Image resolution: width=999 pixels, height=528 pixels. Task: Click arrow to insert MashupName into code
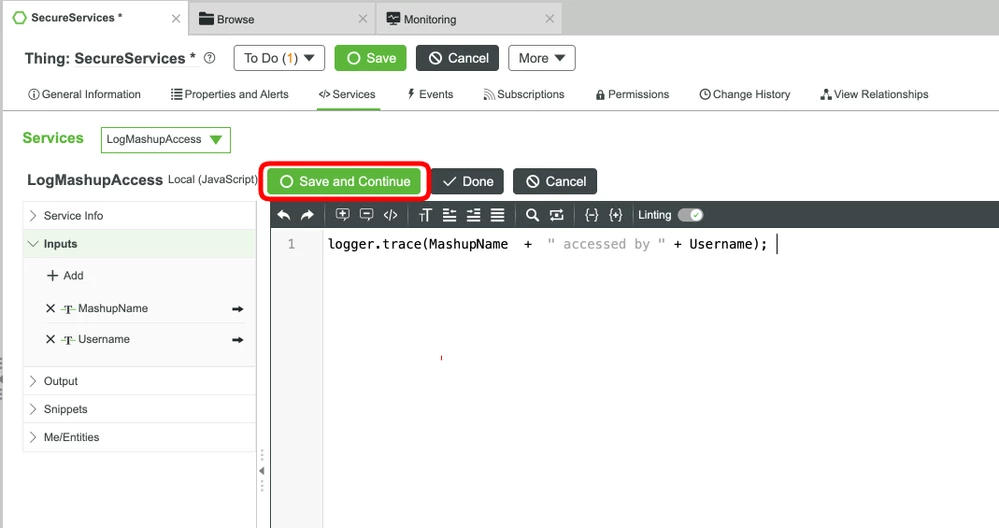coord(238,309)
